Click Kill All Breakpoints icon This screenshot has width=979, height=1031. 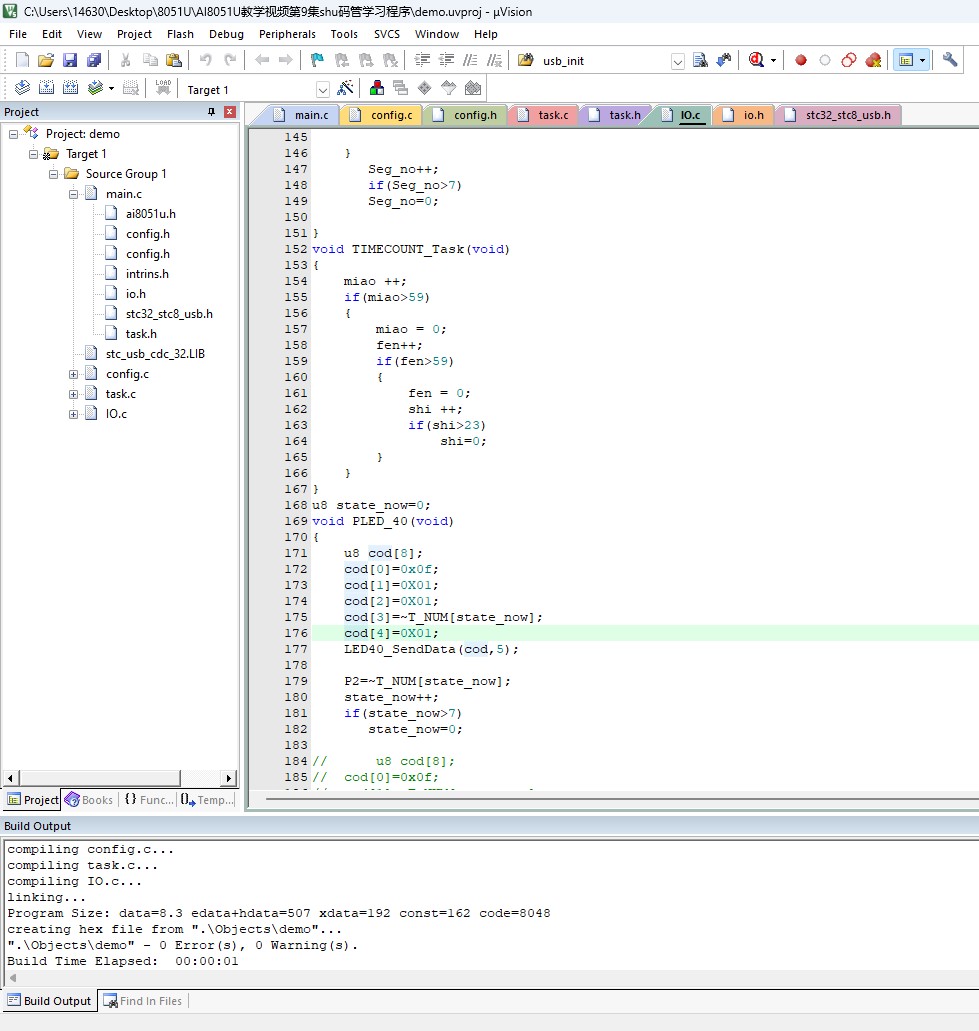pyautogui.click(x=873, y=60)
